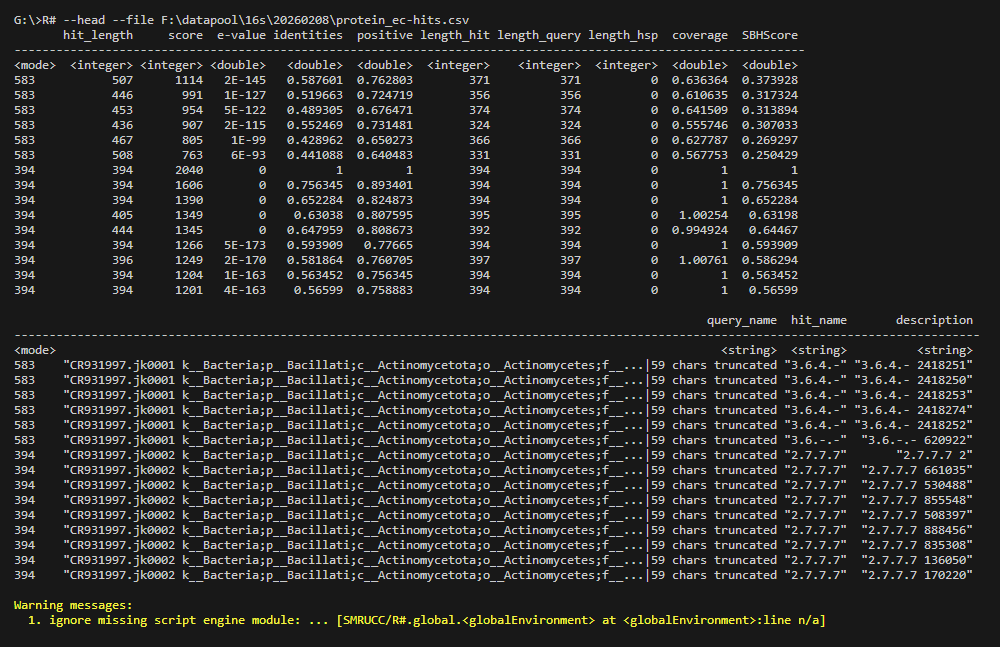Image resolution: width=1000 pixels, height=647 pixels.
Task: Click the query_name header in second table
Action: point(741,320)
